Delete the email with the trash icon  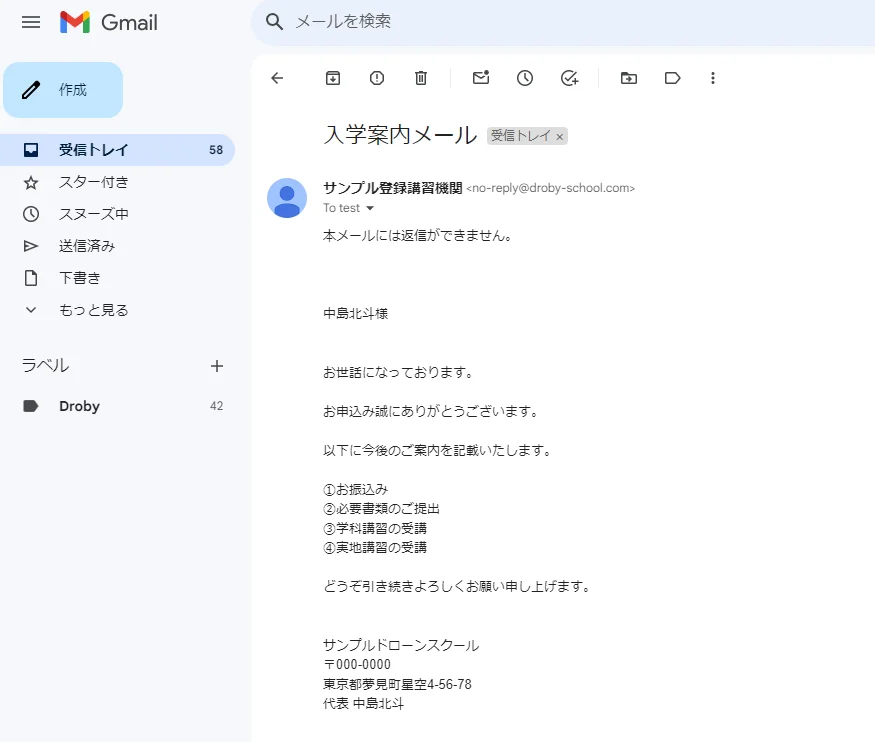(x=421, y=78)
